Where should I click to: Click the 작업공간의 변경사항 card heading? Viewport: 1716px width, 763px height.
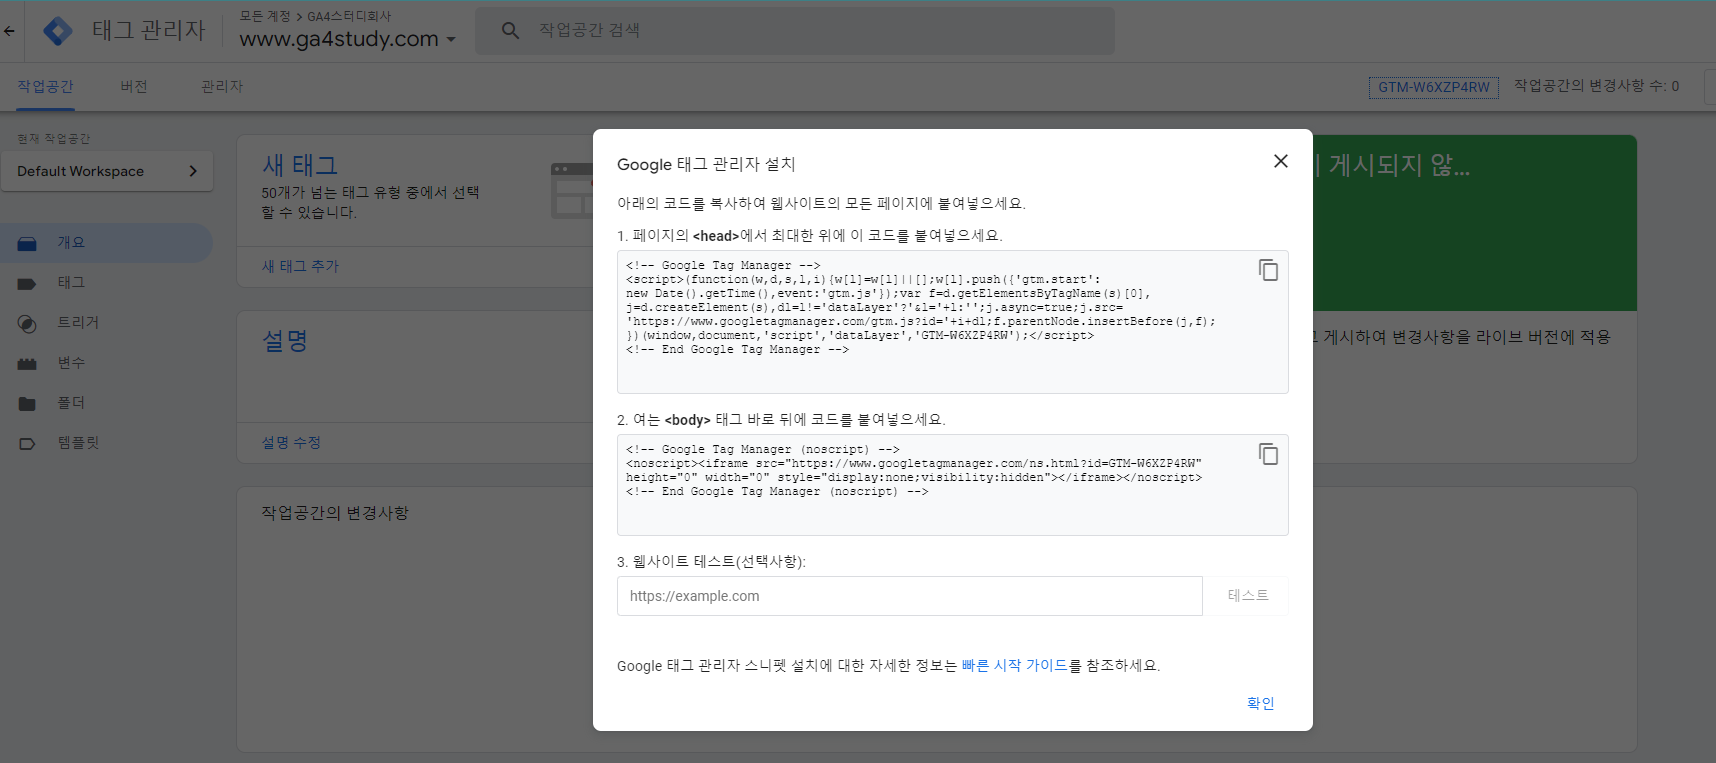[x=335, y=513]
